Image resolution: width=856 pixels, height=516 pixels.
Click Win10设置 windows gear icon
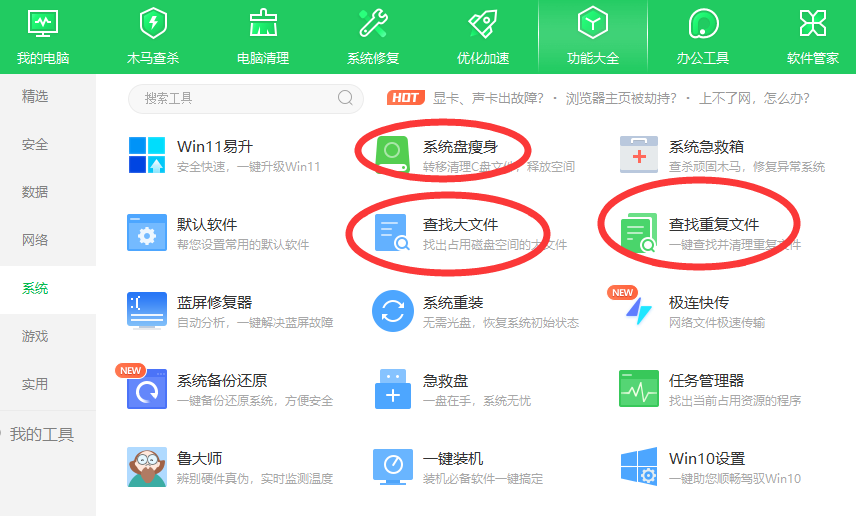(639, 466)
